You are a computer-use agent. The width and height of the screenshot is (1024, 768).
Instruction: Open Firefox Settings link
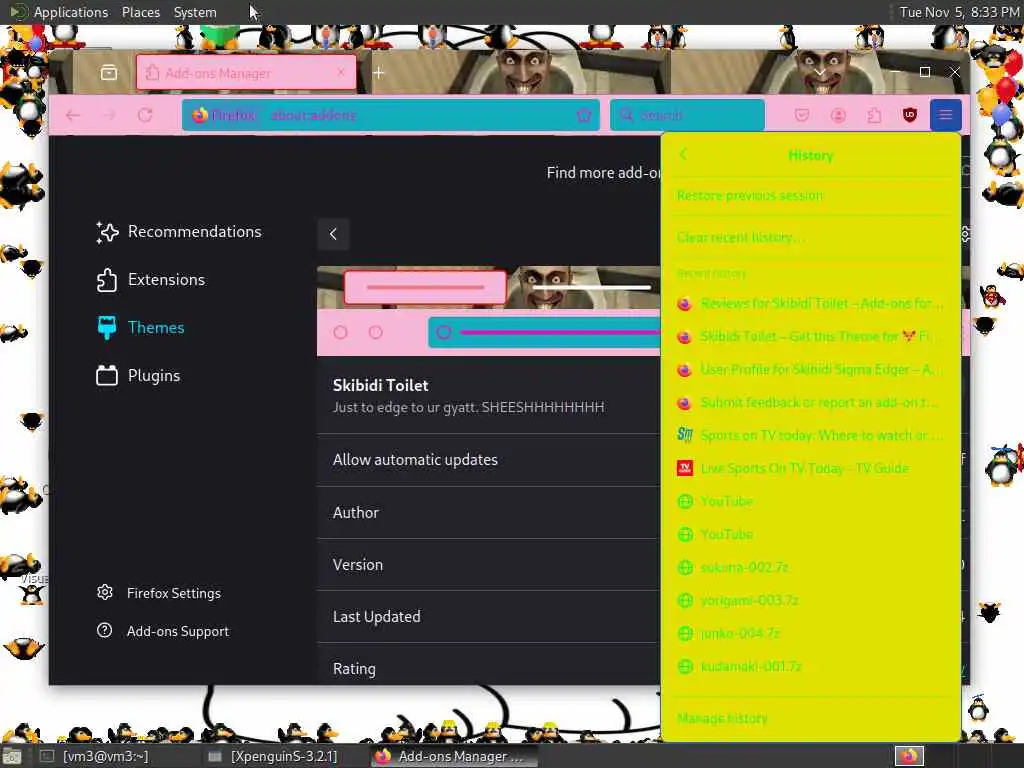174,594
